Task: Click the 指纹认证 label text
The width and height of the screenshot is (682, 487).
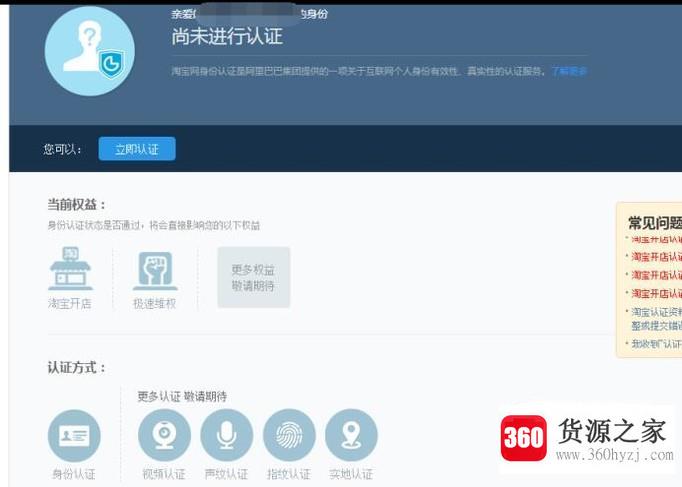Action: (x=289, y=474)
